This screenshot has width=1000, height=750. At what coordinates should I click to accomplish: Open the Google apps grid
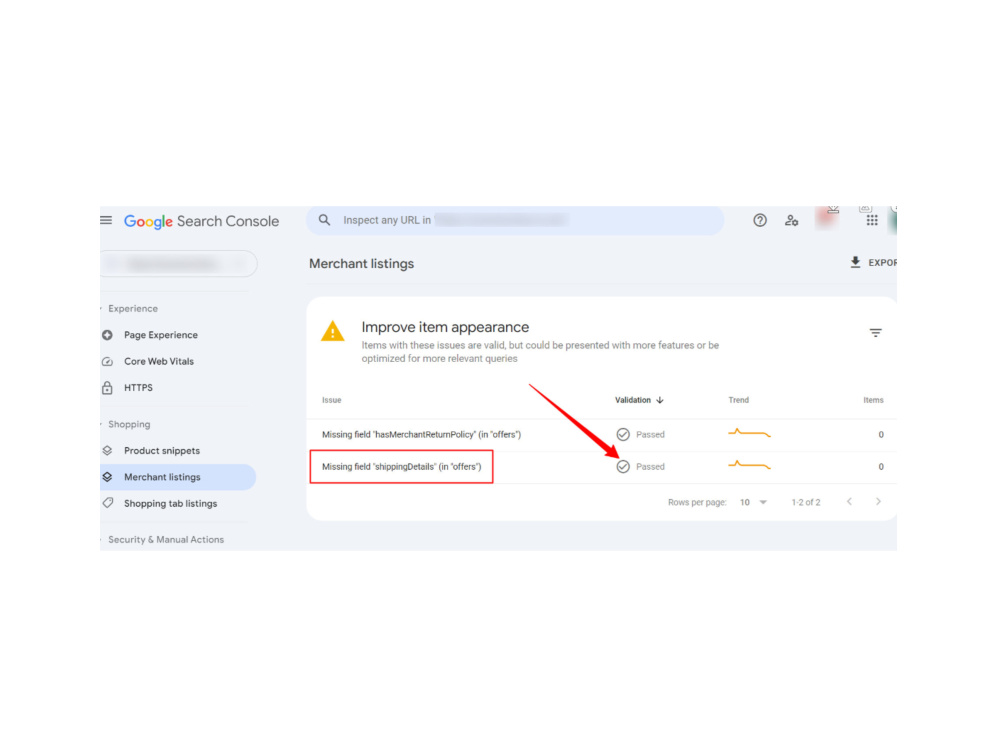coord(872,221)
